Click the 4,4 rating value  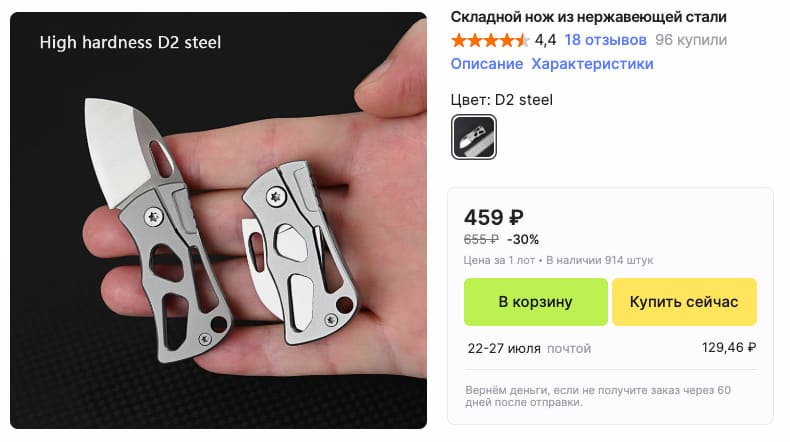click(x=545, y=40)
